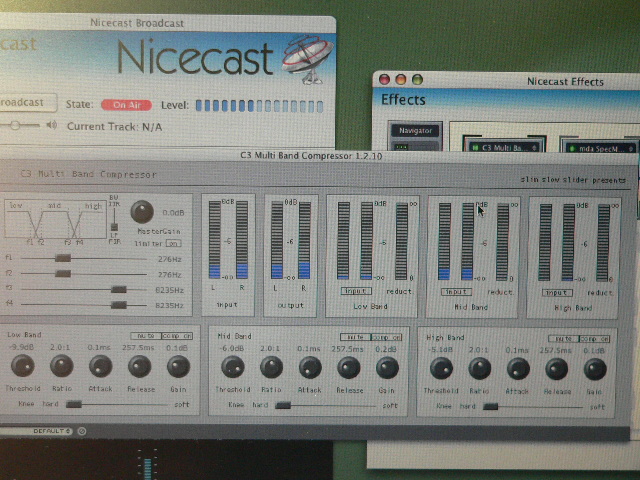
Task: Adjust the High Band Ratio knob
Action: [x=480, y=369]
